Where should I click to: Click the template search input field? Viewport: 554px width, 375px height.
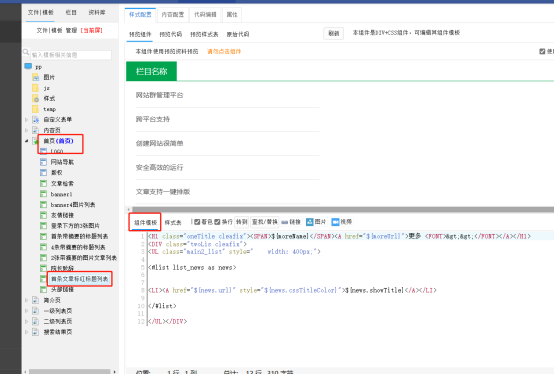tap(71, 55)
